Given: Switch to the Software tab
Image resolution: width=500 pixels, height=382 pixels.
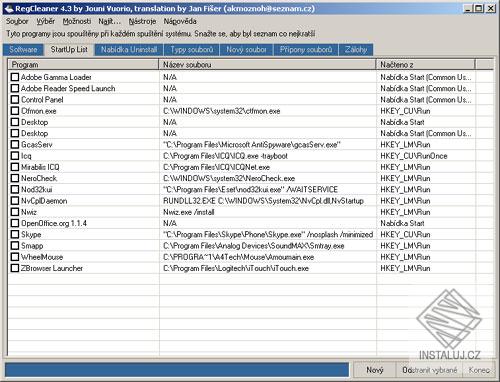Looking at the screenshot, I should (23, 50).
